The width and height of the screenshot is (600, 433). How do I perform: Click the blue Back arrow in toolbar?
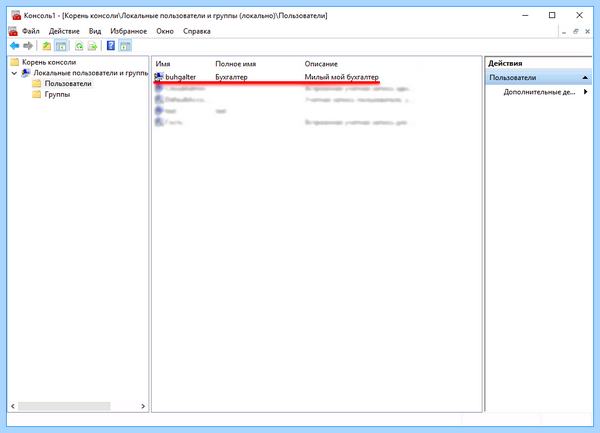pos(15,46)
